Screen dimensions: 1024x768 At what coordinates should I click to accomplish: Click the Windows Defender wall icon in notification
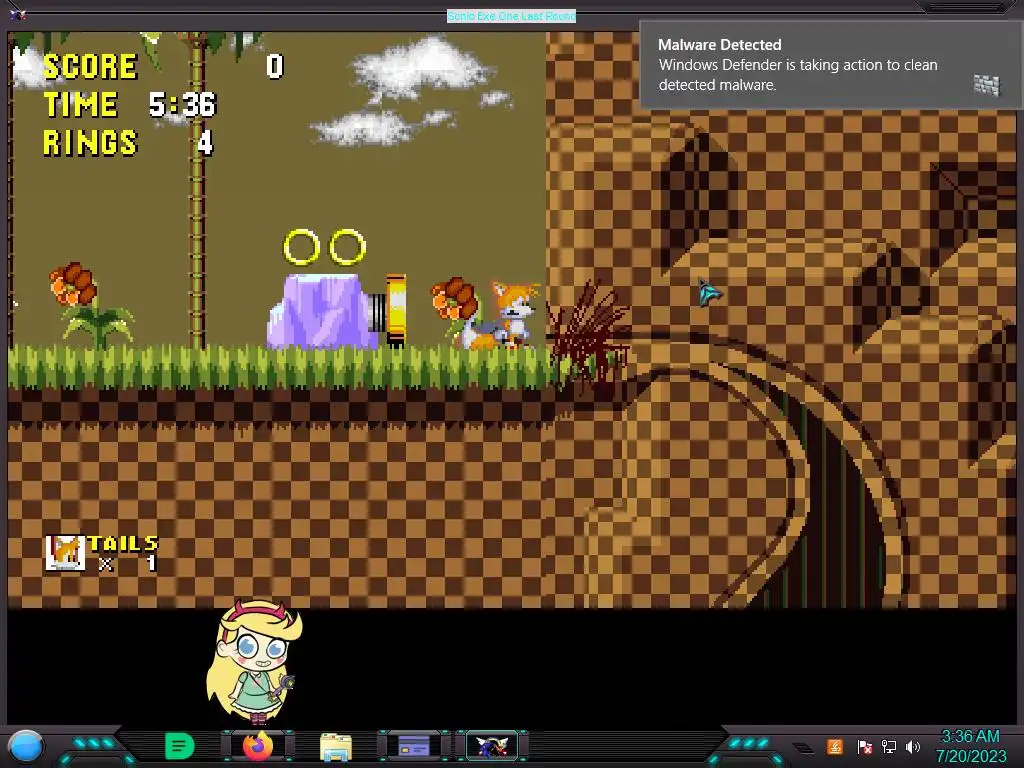pyautogui.click(x=986, y=84)
